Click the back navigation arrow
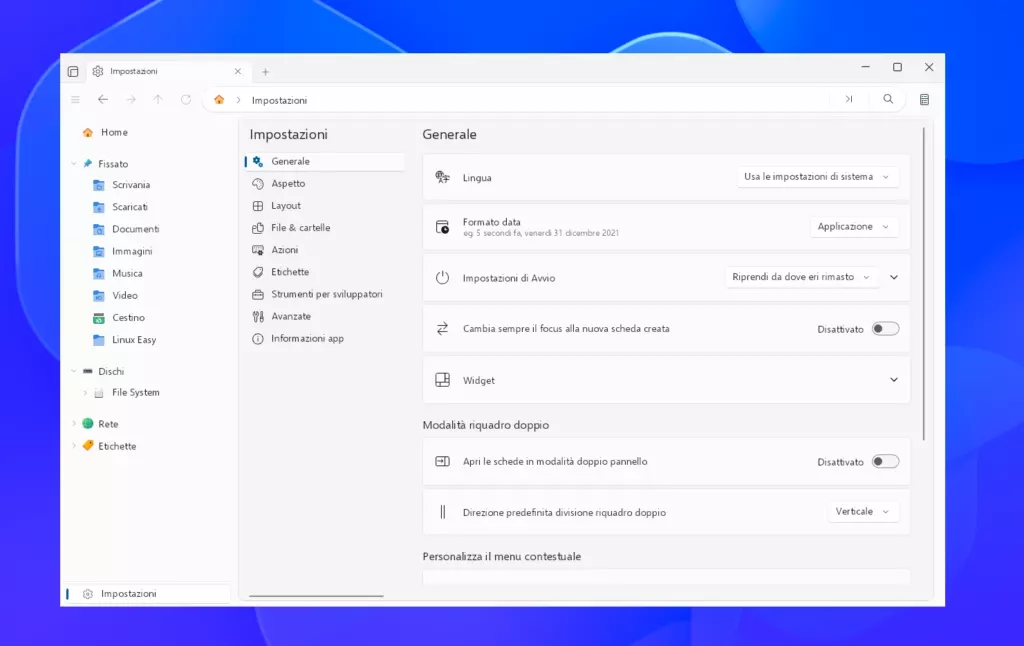The width and height of the screenshot is (1024, 646). [x=103, y=99]
